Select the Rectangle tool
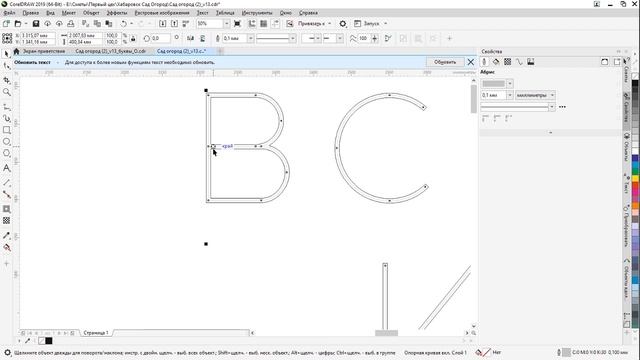The width and height of the screenshot is (640, 360). [x=7, y=130]
